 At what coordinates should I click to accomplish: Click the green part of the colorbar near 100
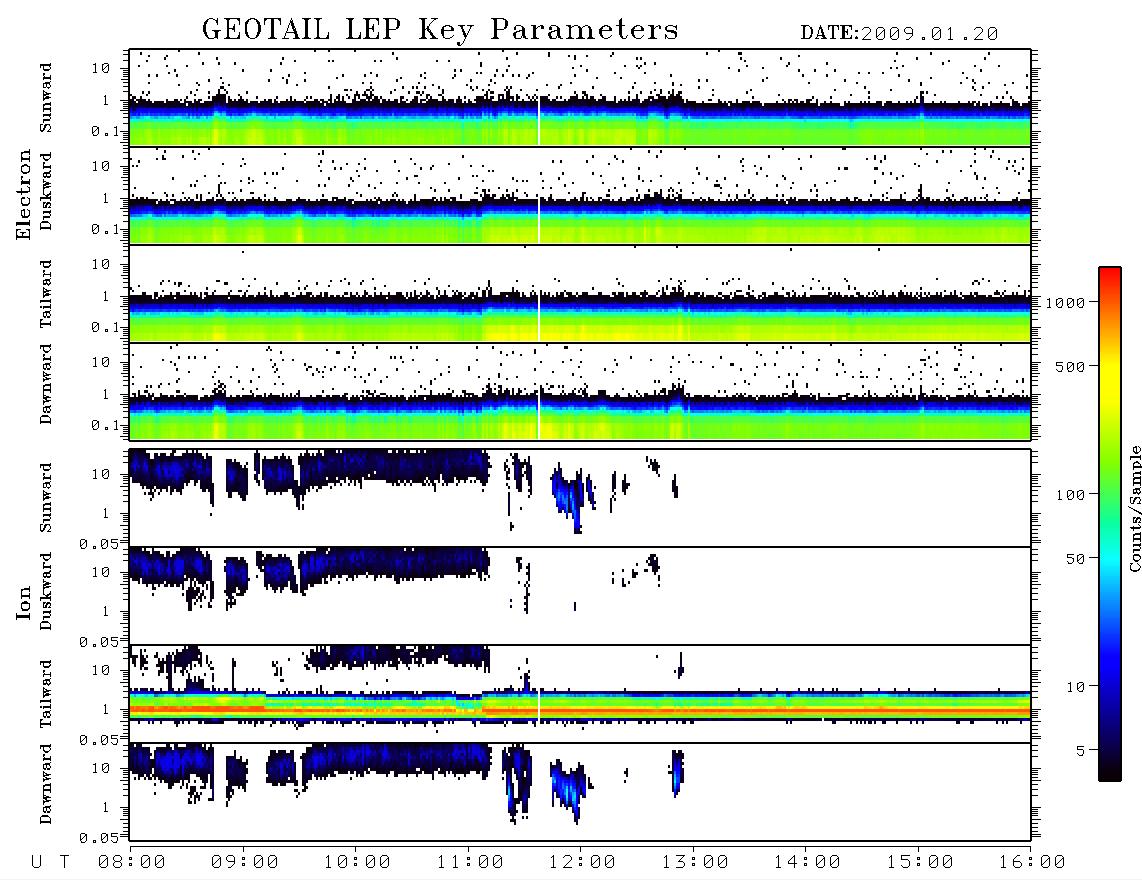tap(1109, 495)
